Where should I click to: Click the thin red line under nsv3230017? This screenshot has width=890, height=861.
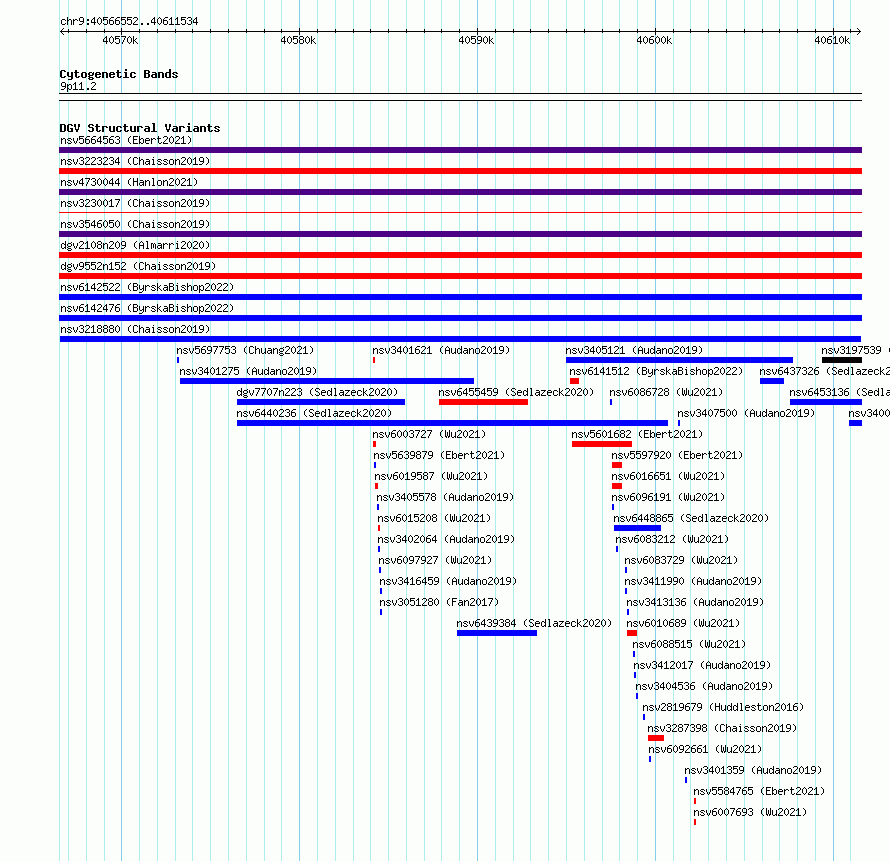coord(460,213)
